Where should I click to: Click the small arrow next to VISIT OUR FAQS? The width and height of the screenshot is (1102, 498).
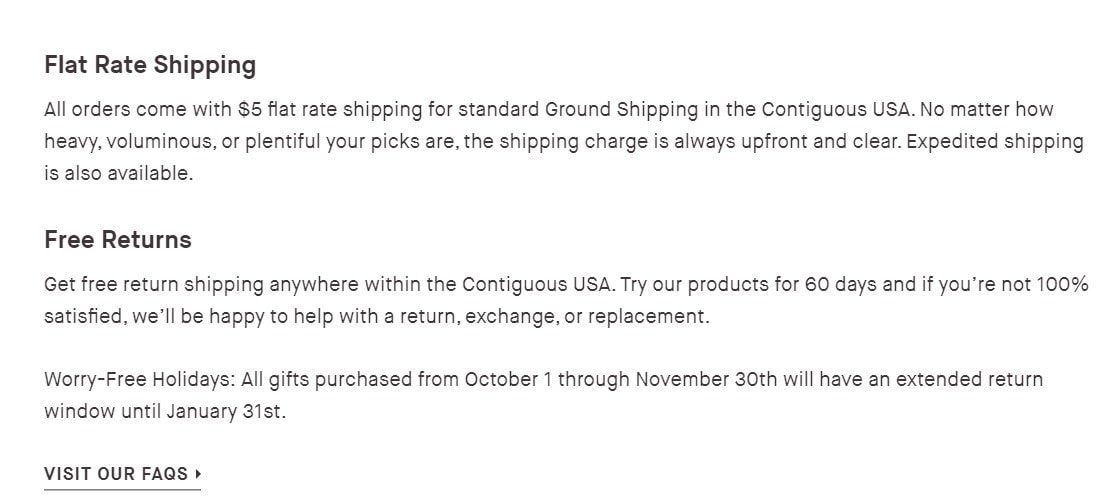(199, 474)
